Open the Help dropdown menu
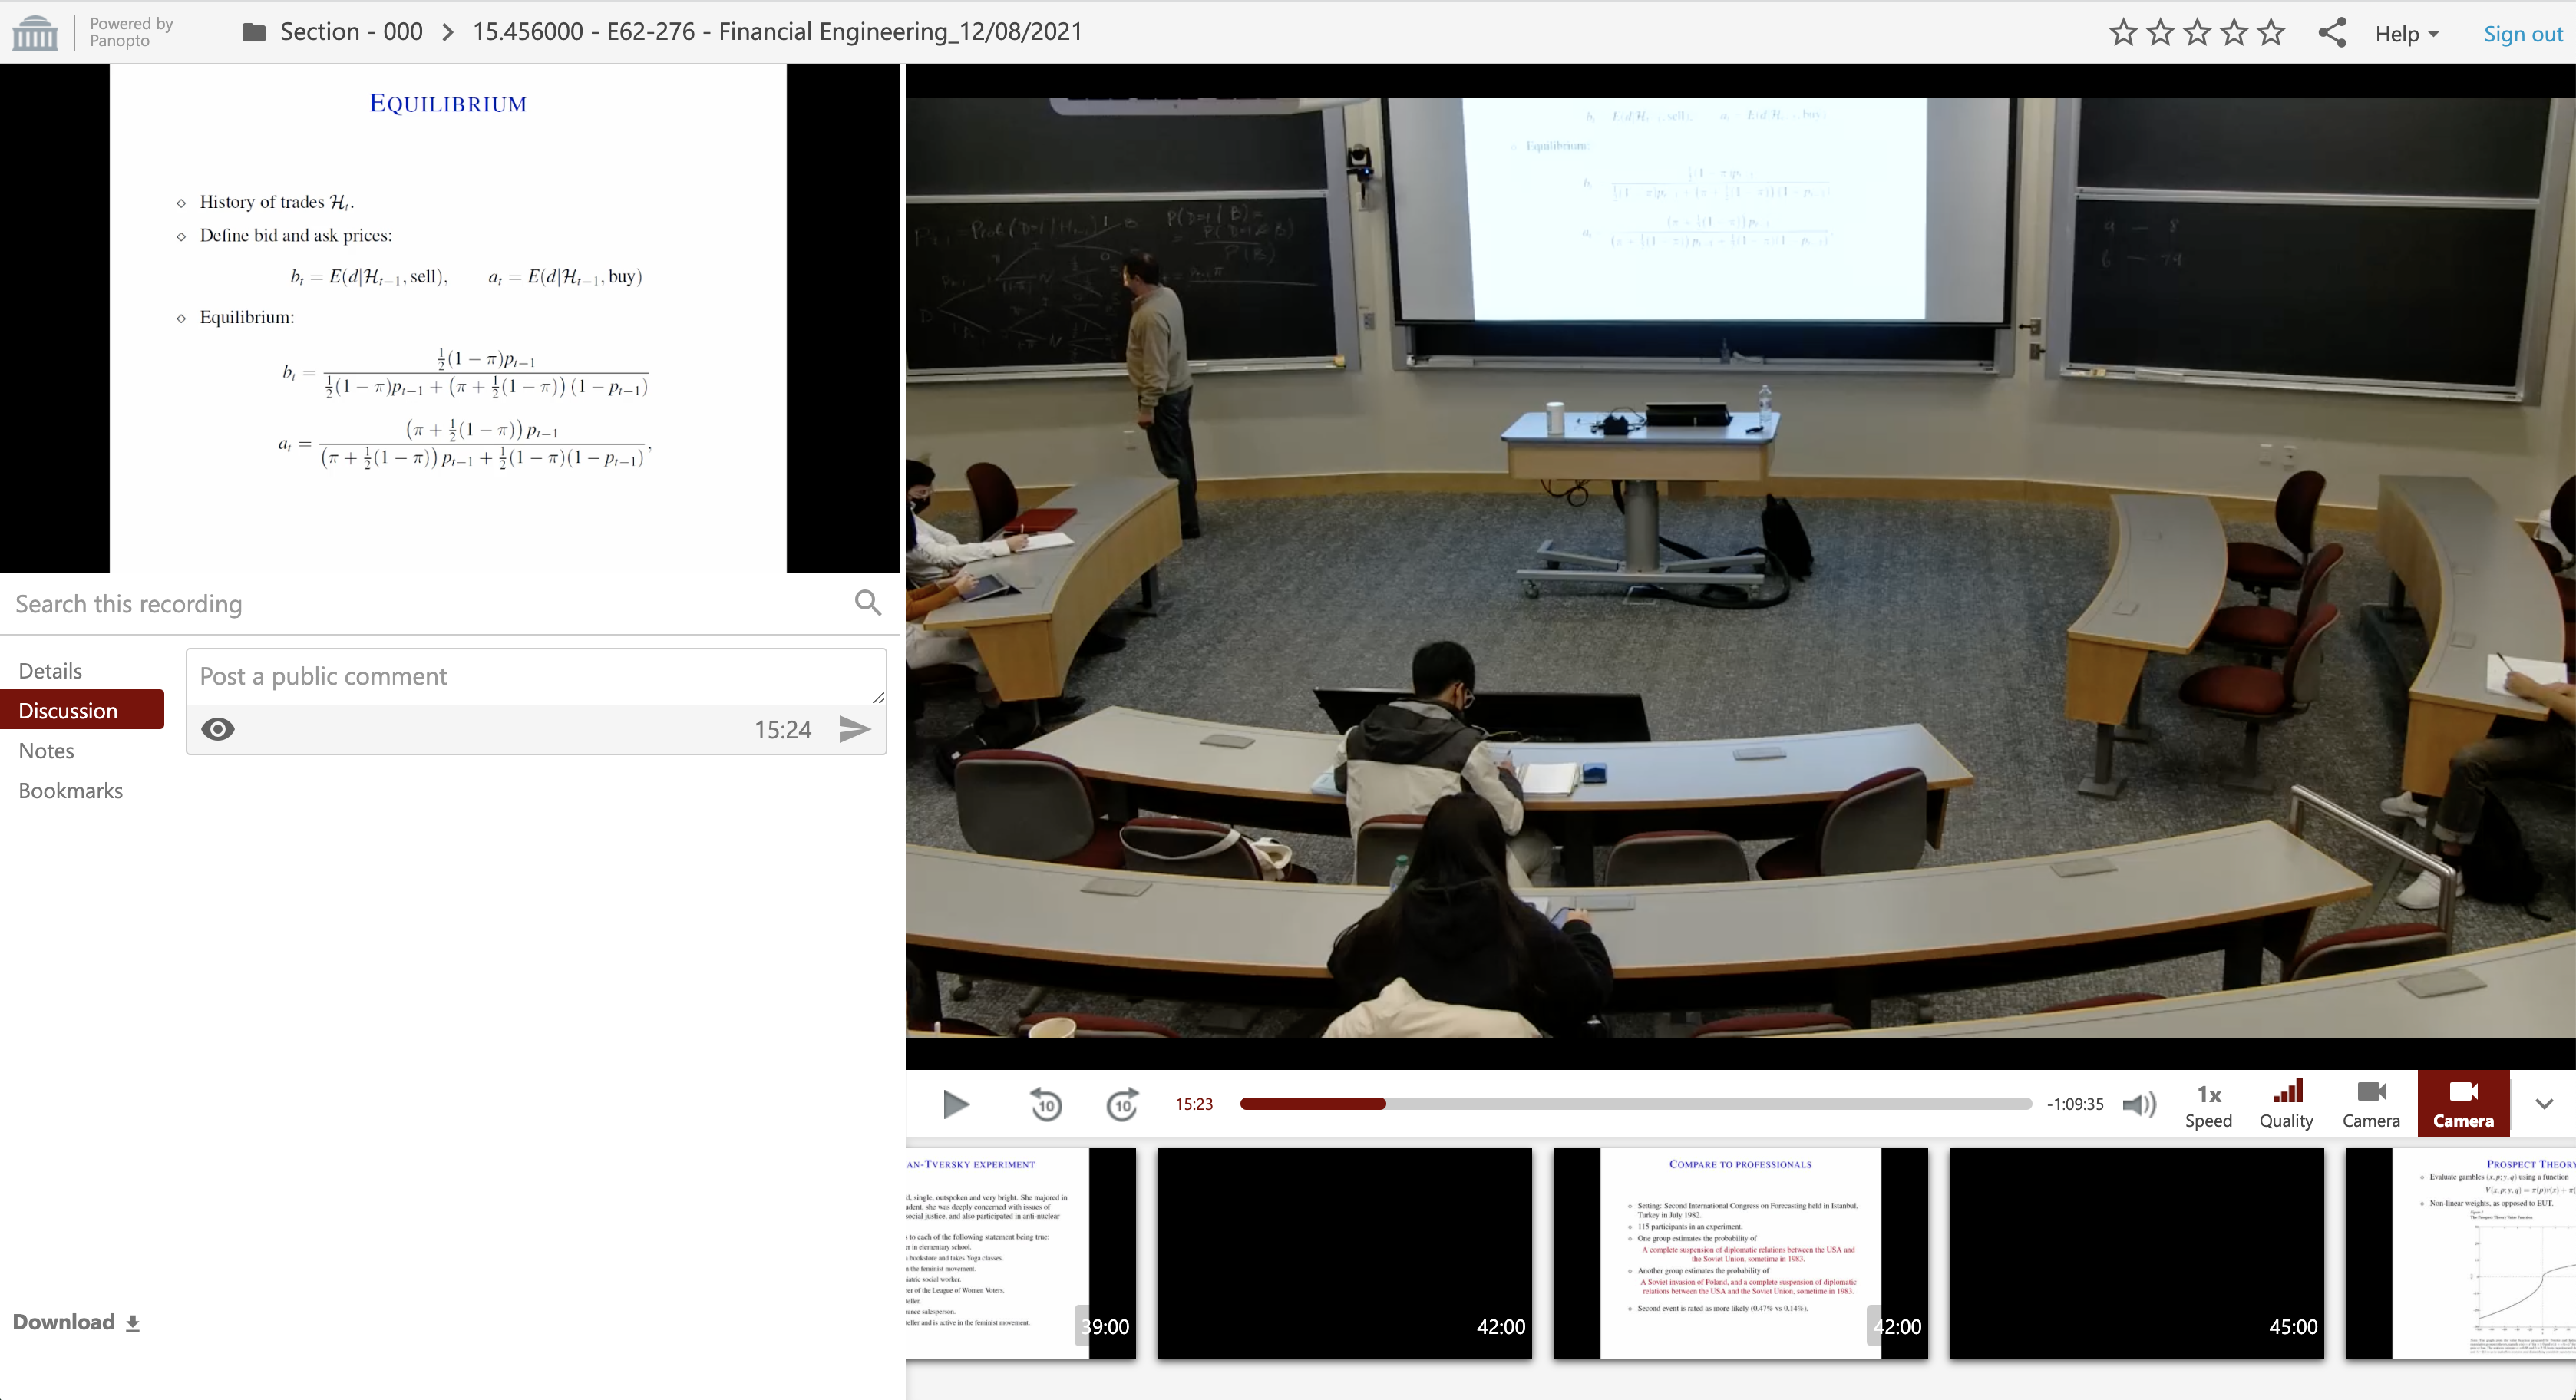Image resolution: width=2576 pixels, height=1400 pixels. click(x=2406, y=34)
